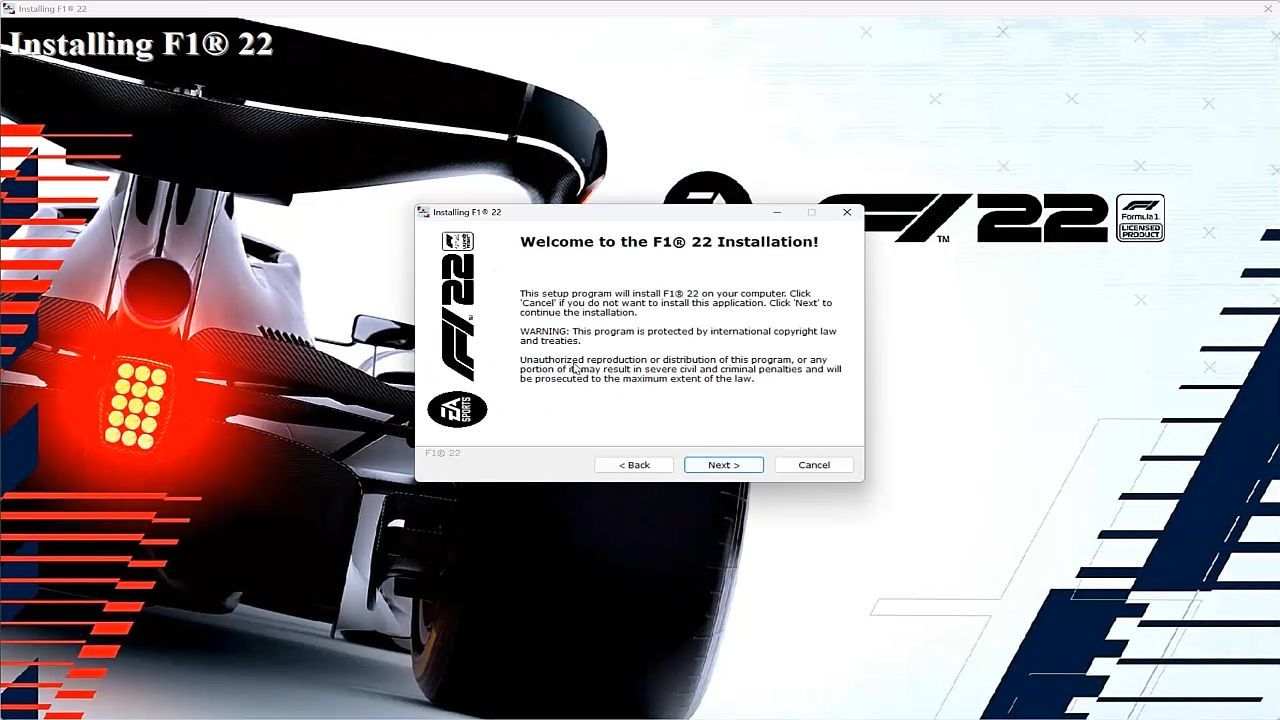Click the large Formula 1 Licensed Product badge
This screenshot has width=1280, height=720.
[x=1141, y=218]
